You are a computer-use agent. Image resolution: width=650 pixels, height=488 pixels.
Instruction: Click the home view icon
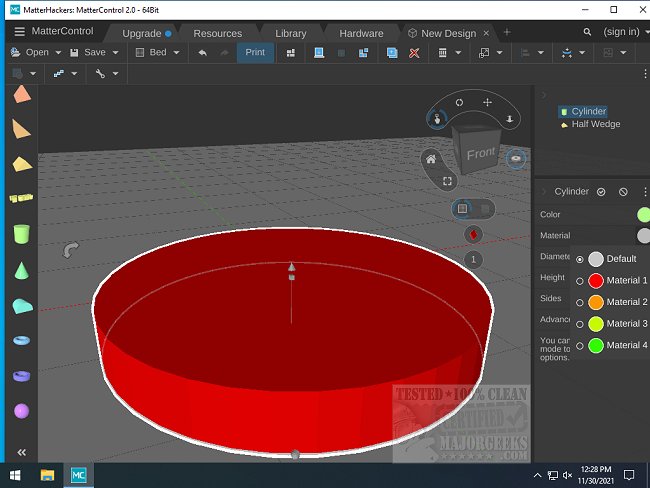pos(430,158)
